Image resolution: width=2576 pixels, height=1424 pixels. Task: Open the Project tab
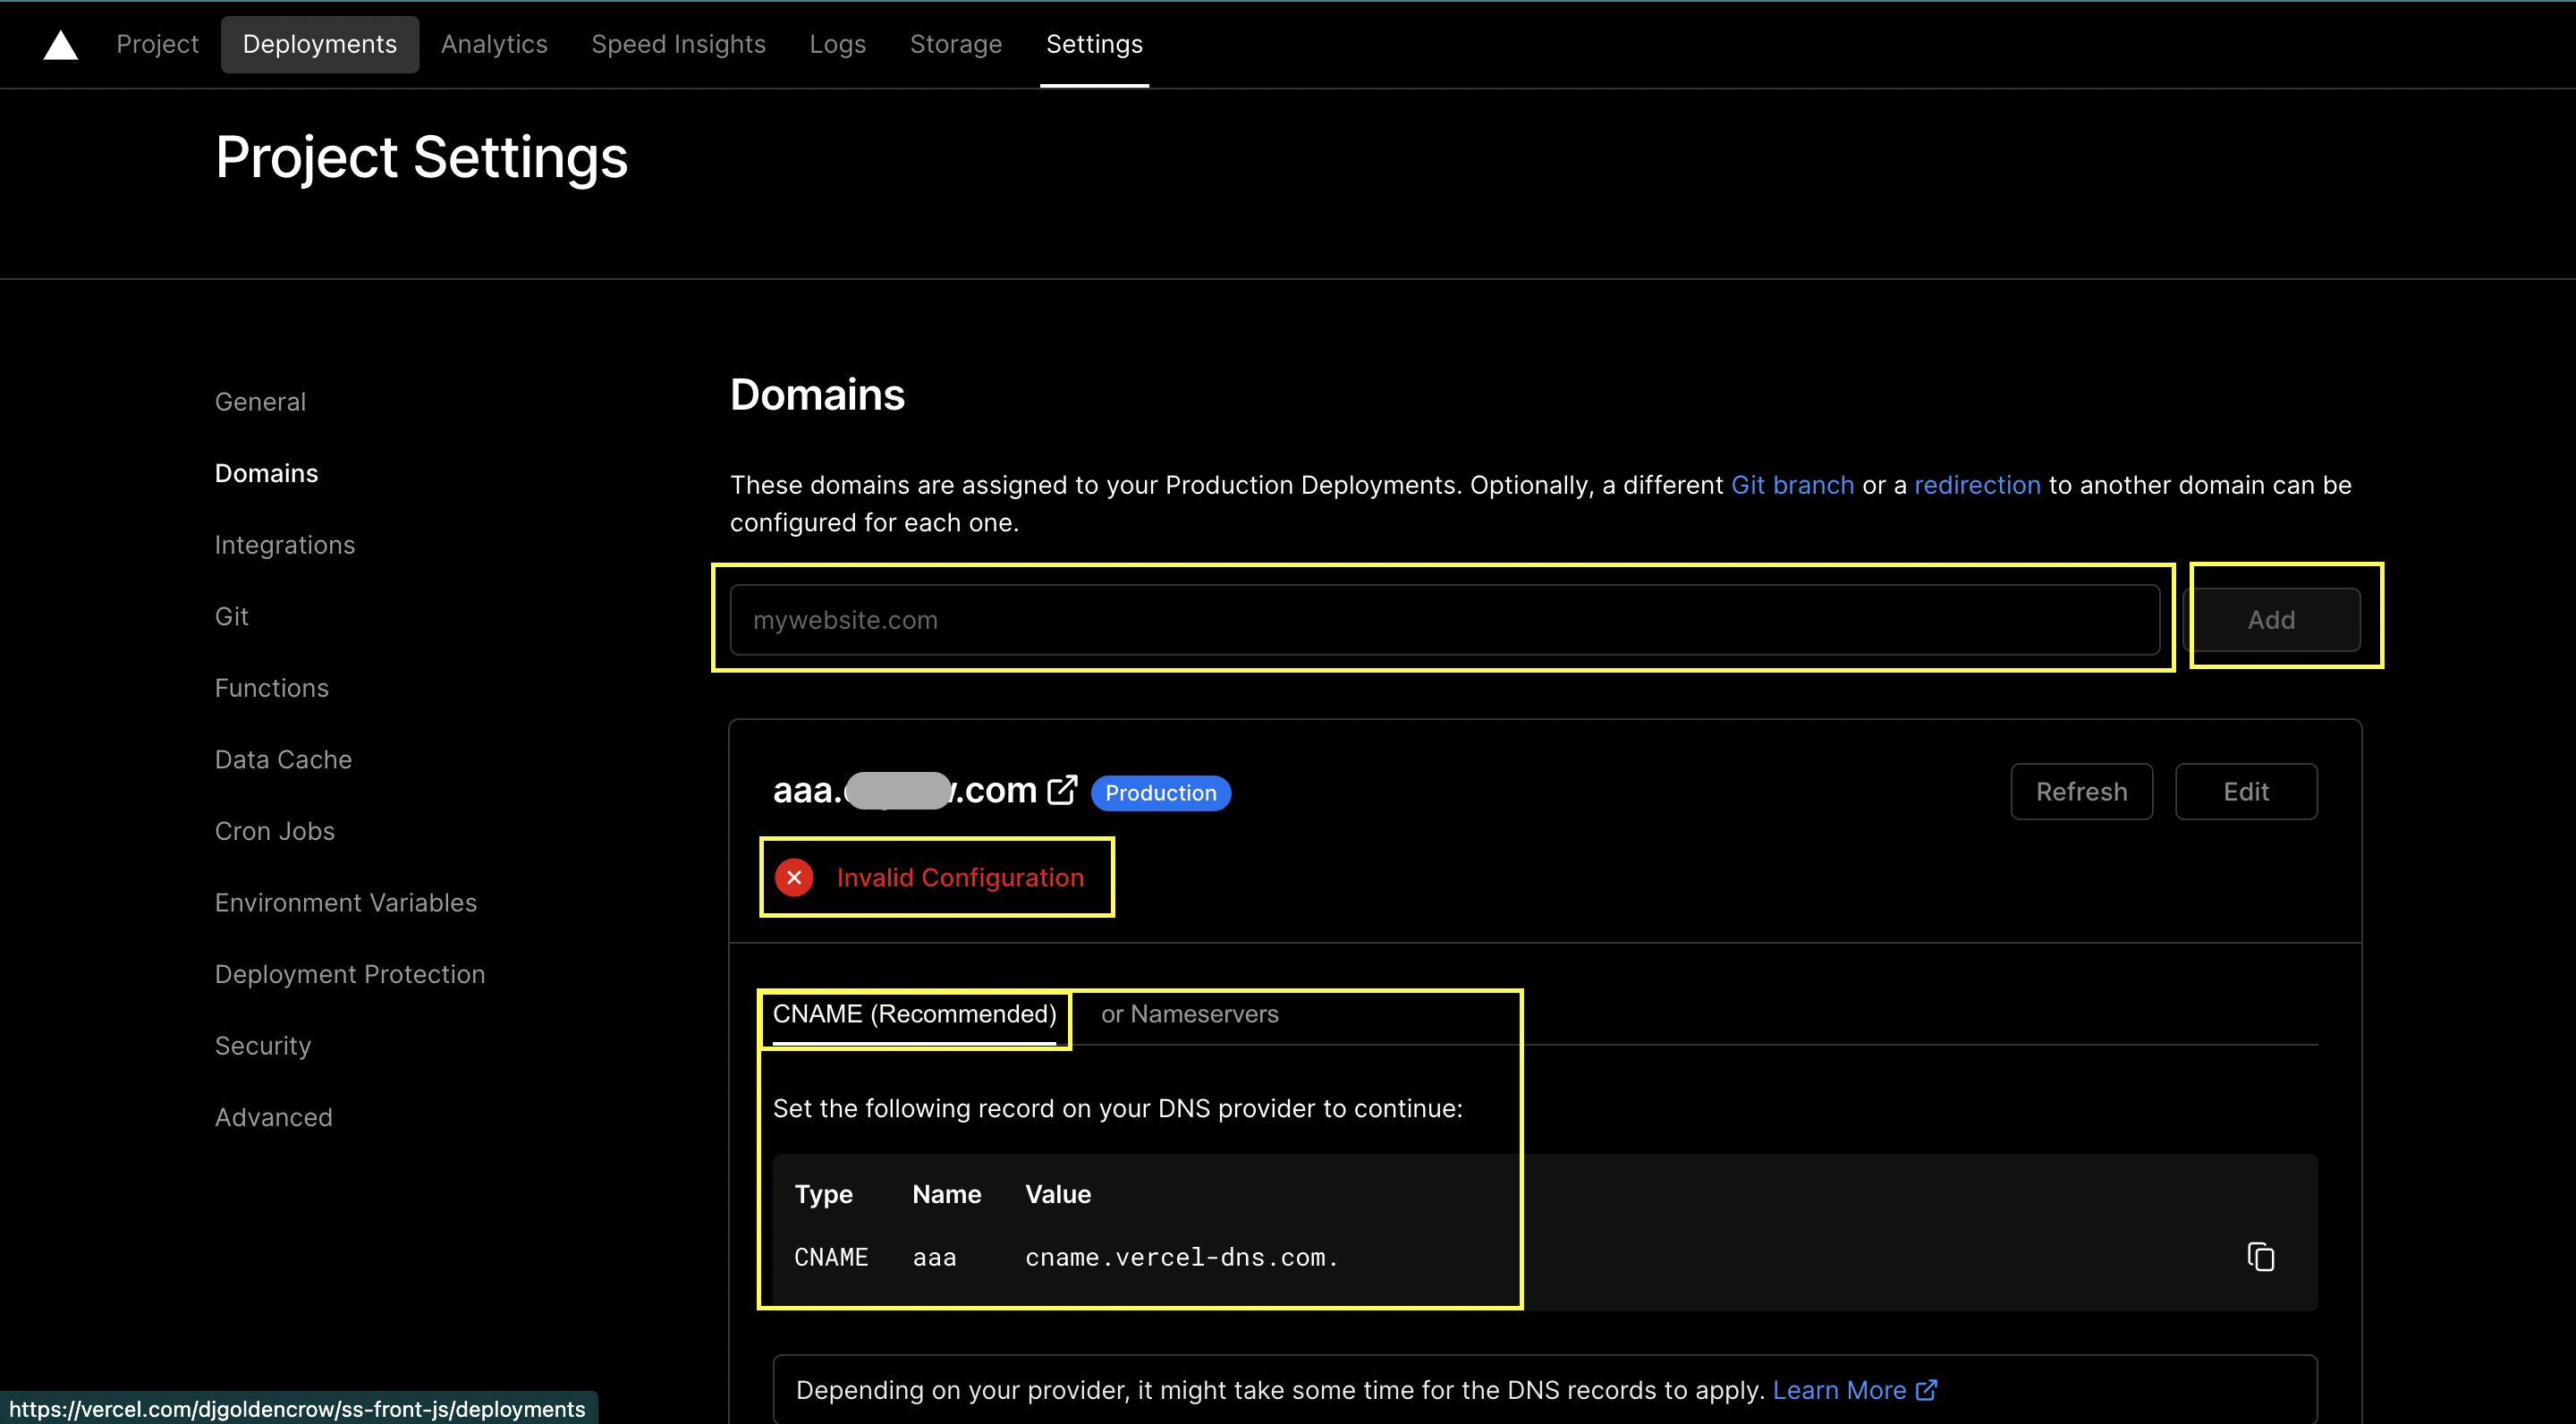coord(157,44)
